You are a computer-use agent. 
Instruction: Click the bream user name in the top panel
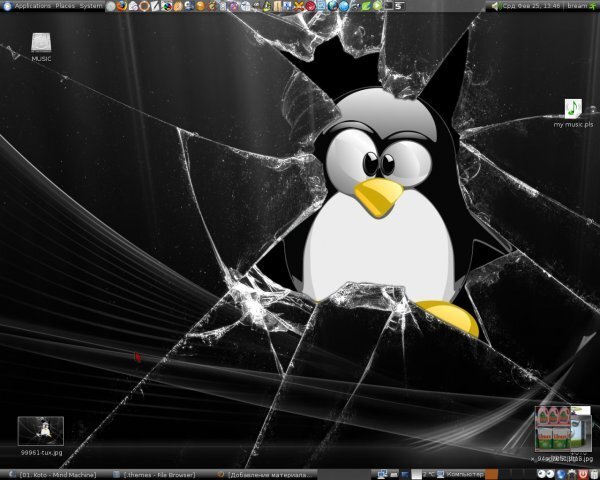click(x=577, y=6)
